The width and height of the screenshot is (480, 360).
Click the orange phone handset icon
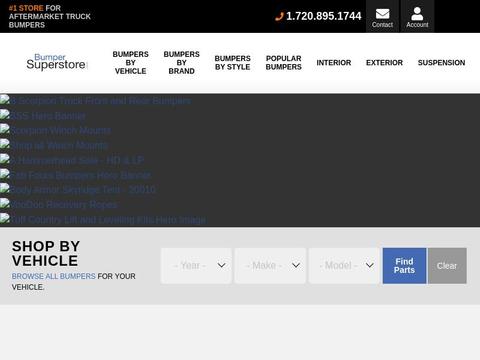[x=279, y=16]
